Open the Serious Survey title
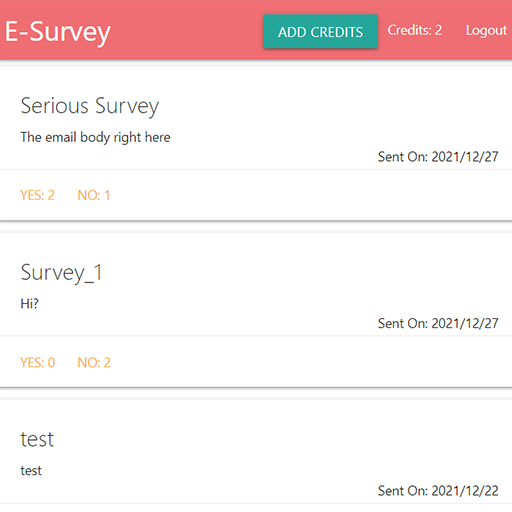Viewport: 512px width, 512px height. point(90,106)
